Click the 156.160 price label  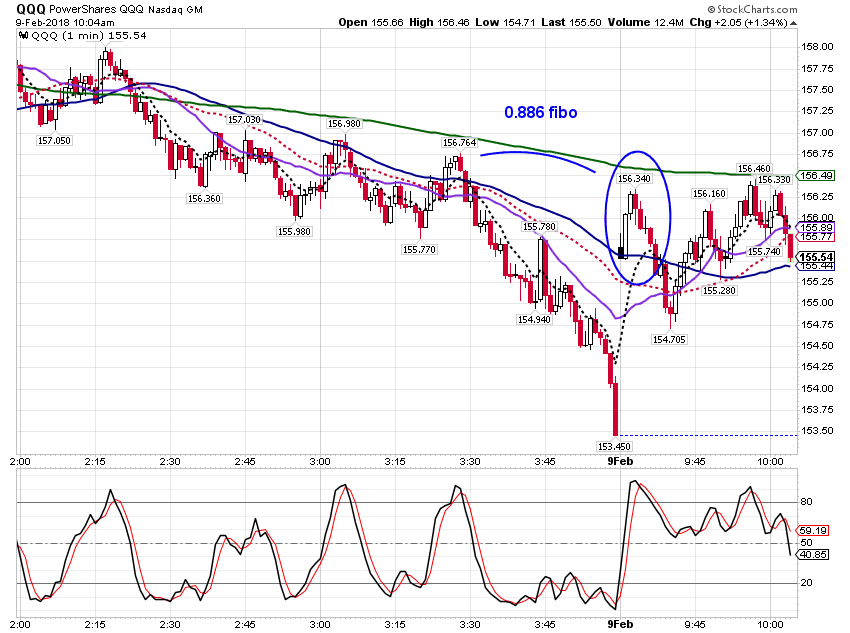pos(709,193)
